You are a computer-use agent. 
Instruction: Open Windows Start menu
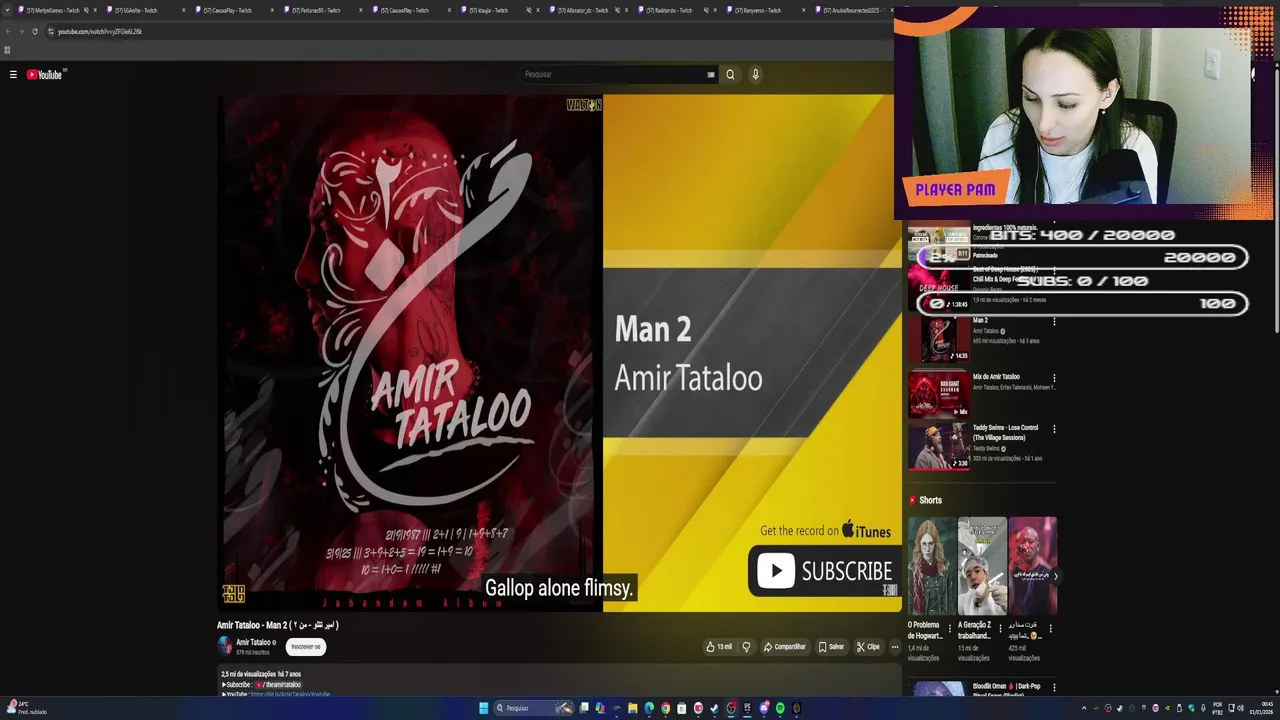pos(484,708)
